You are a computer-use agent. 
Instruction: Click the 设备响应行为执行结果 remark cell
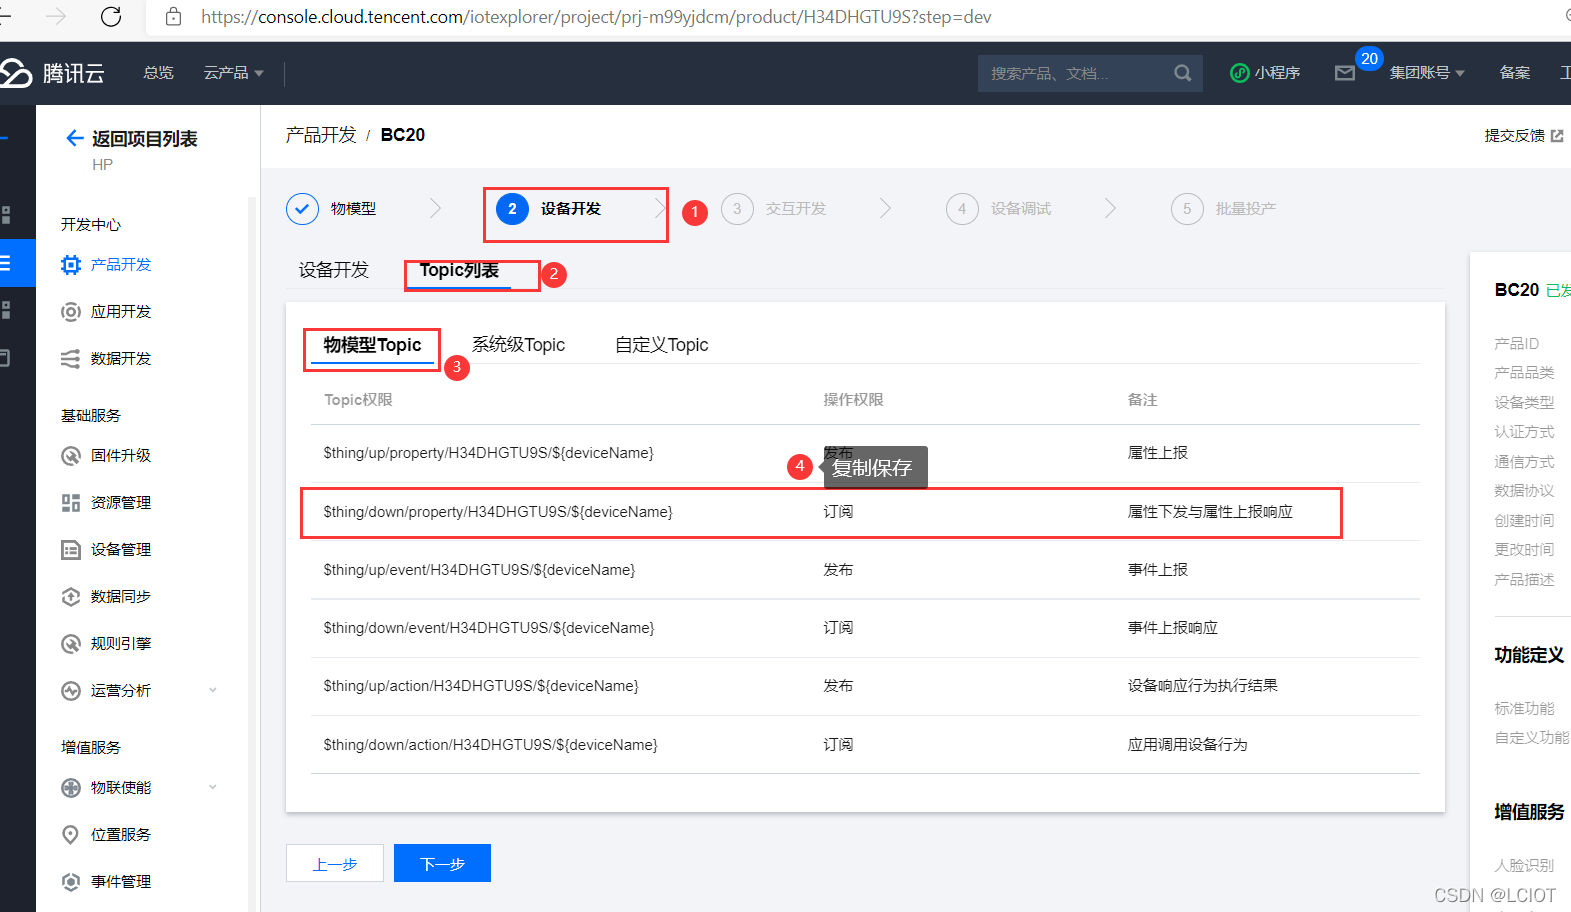(x=1202, y=686)
